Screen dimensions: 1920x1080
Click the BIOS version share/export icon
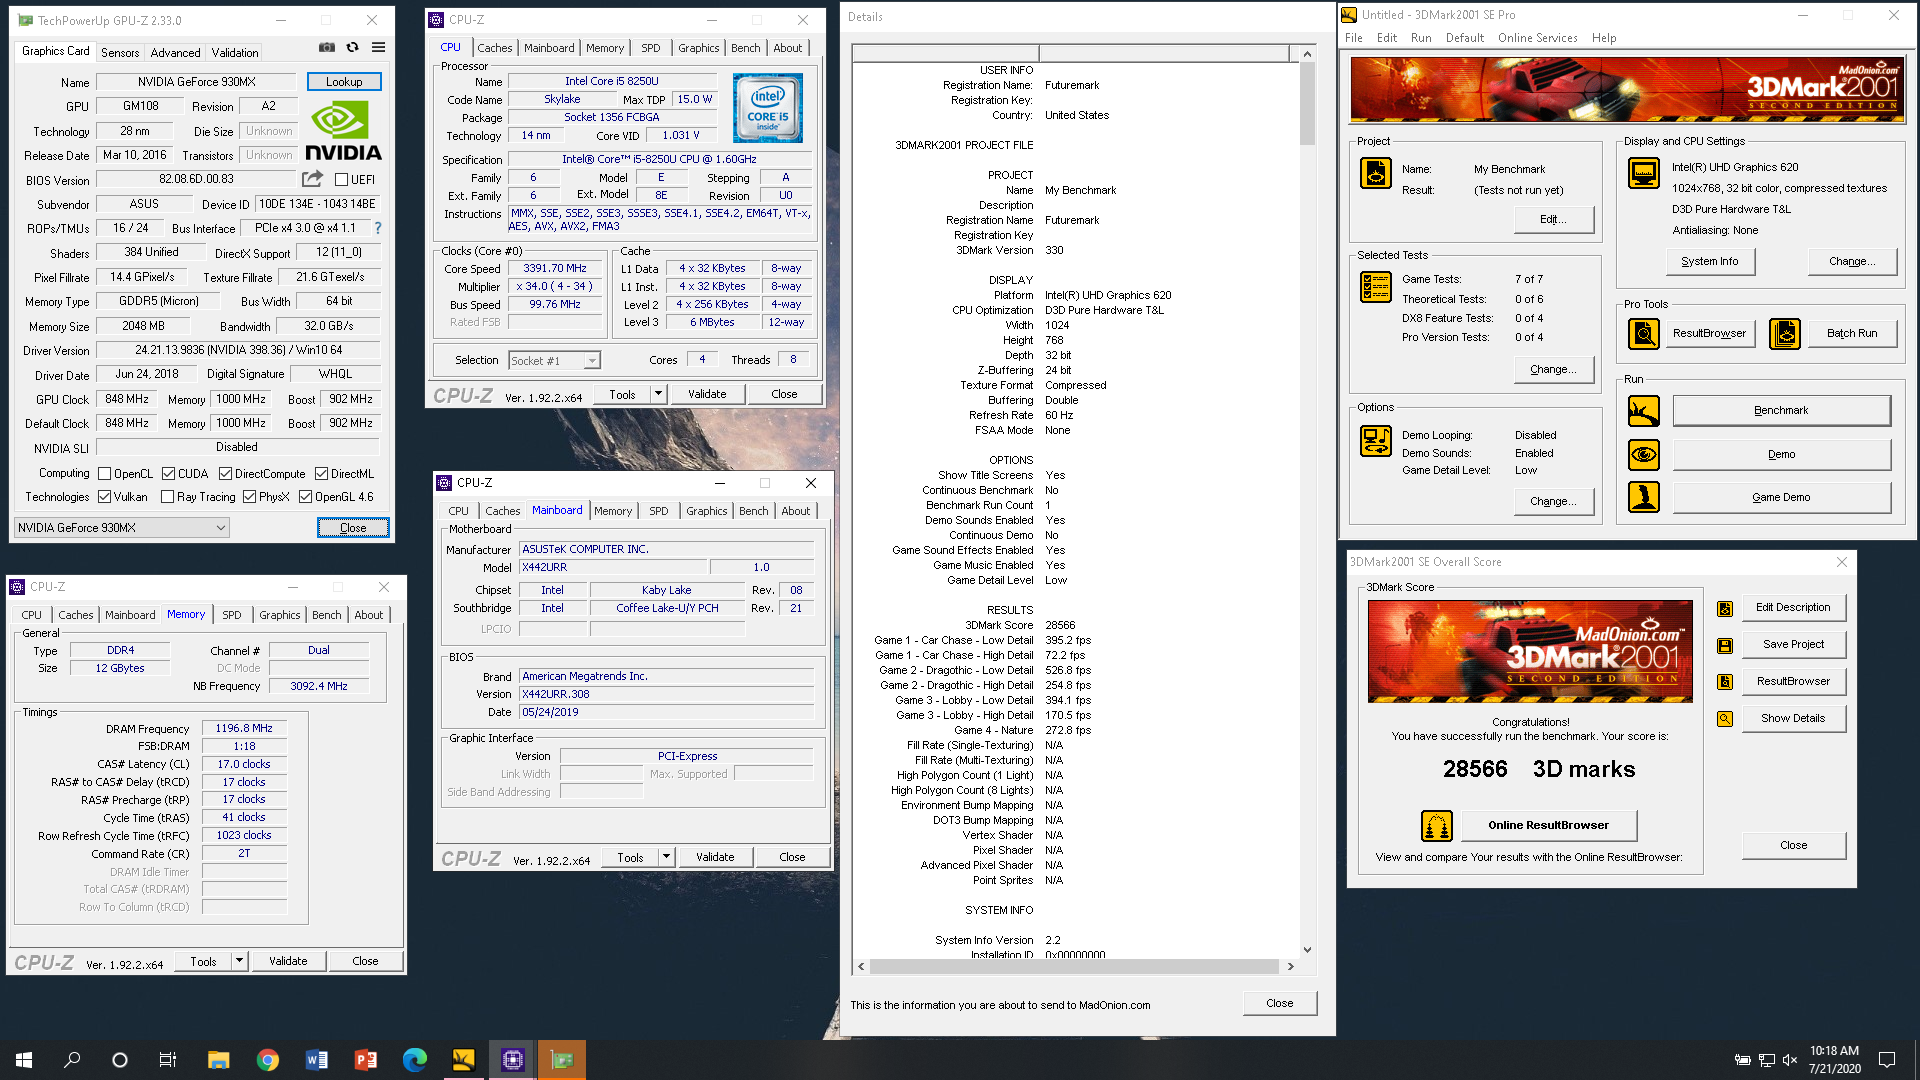(312, 179)
